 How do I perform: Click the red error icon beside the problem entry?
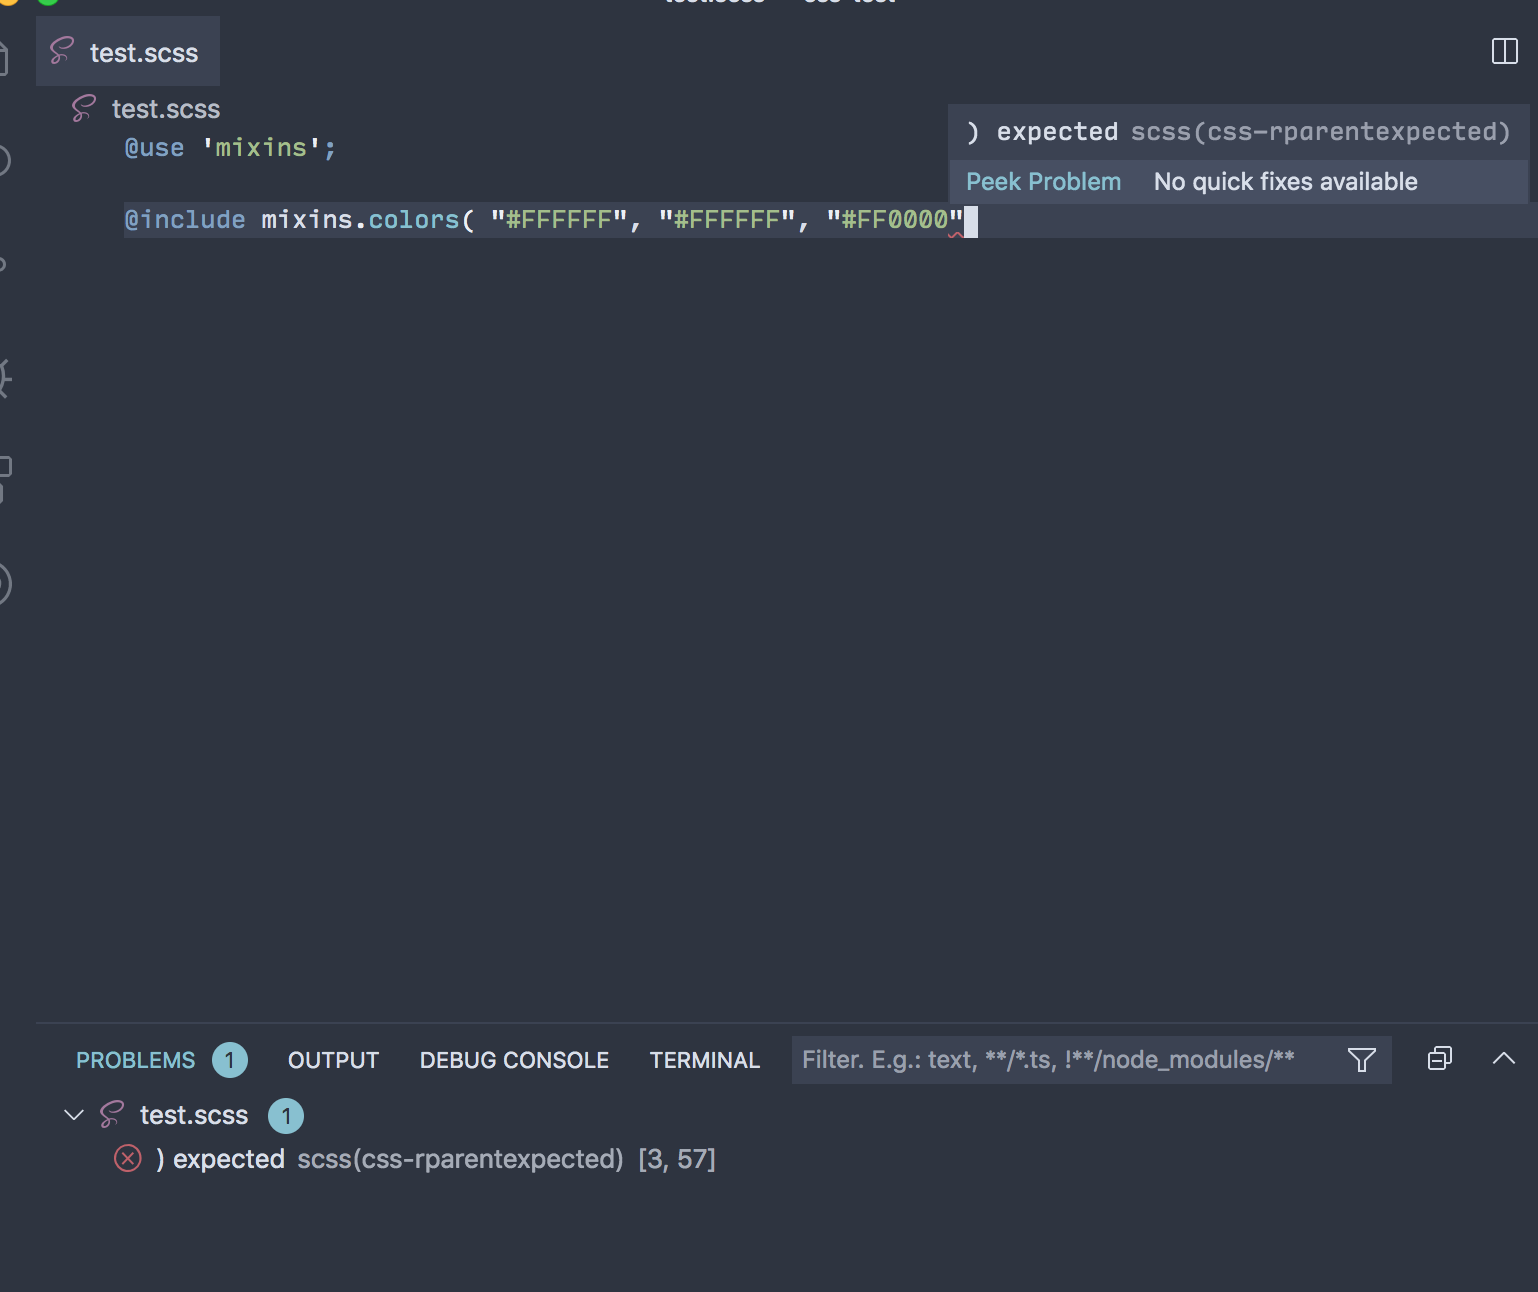127,1159
